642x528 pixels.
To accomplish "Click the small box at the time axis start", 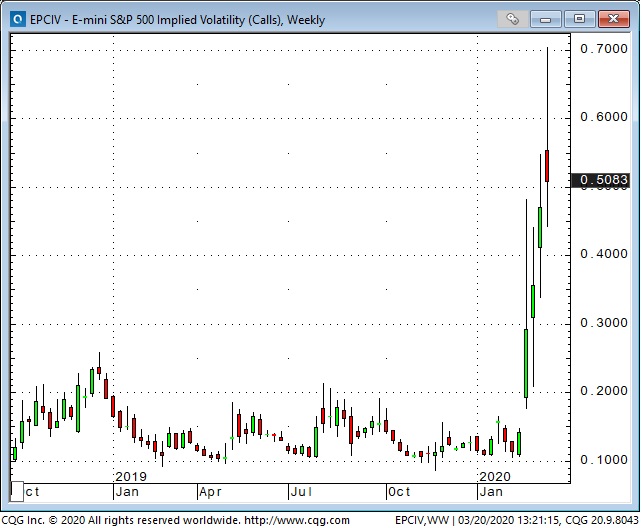I will [17, 491].
